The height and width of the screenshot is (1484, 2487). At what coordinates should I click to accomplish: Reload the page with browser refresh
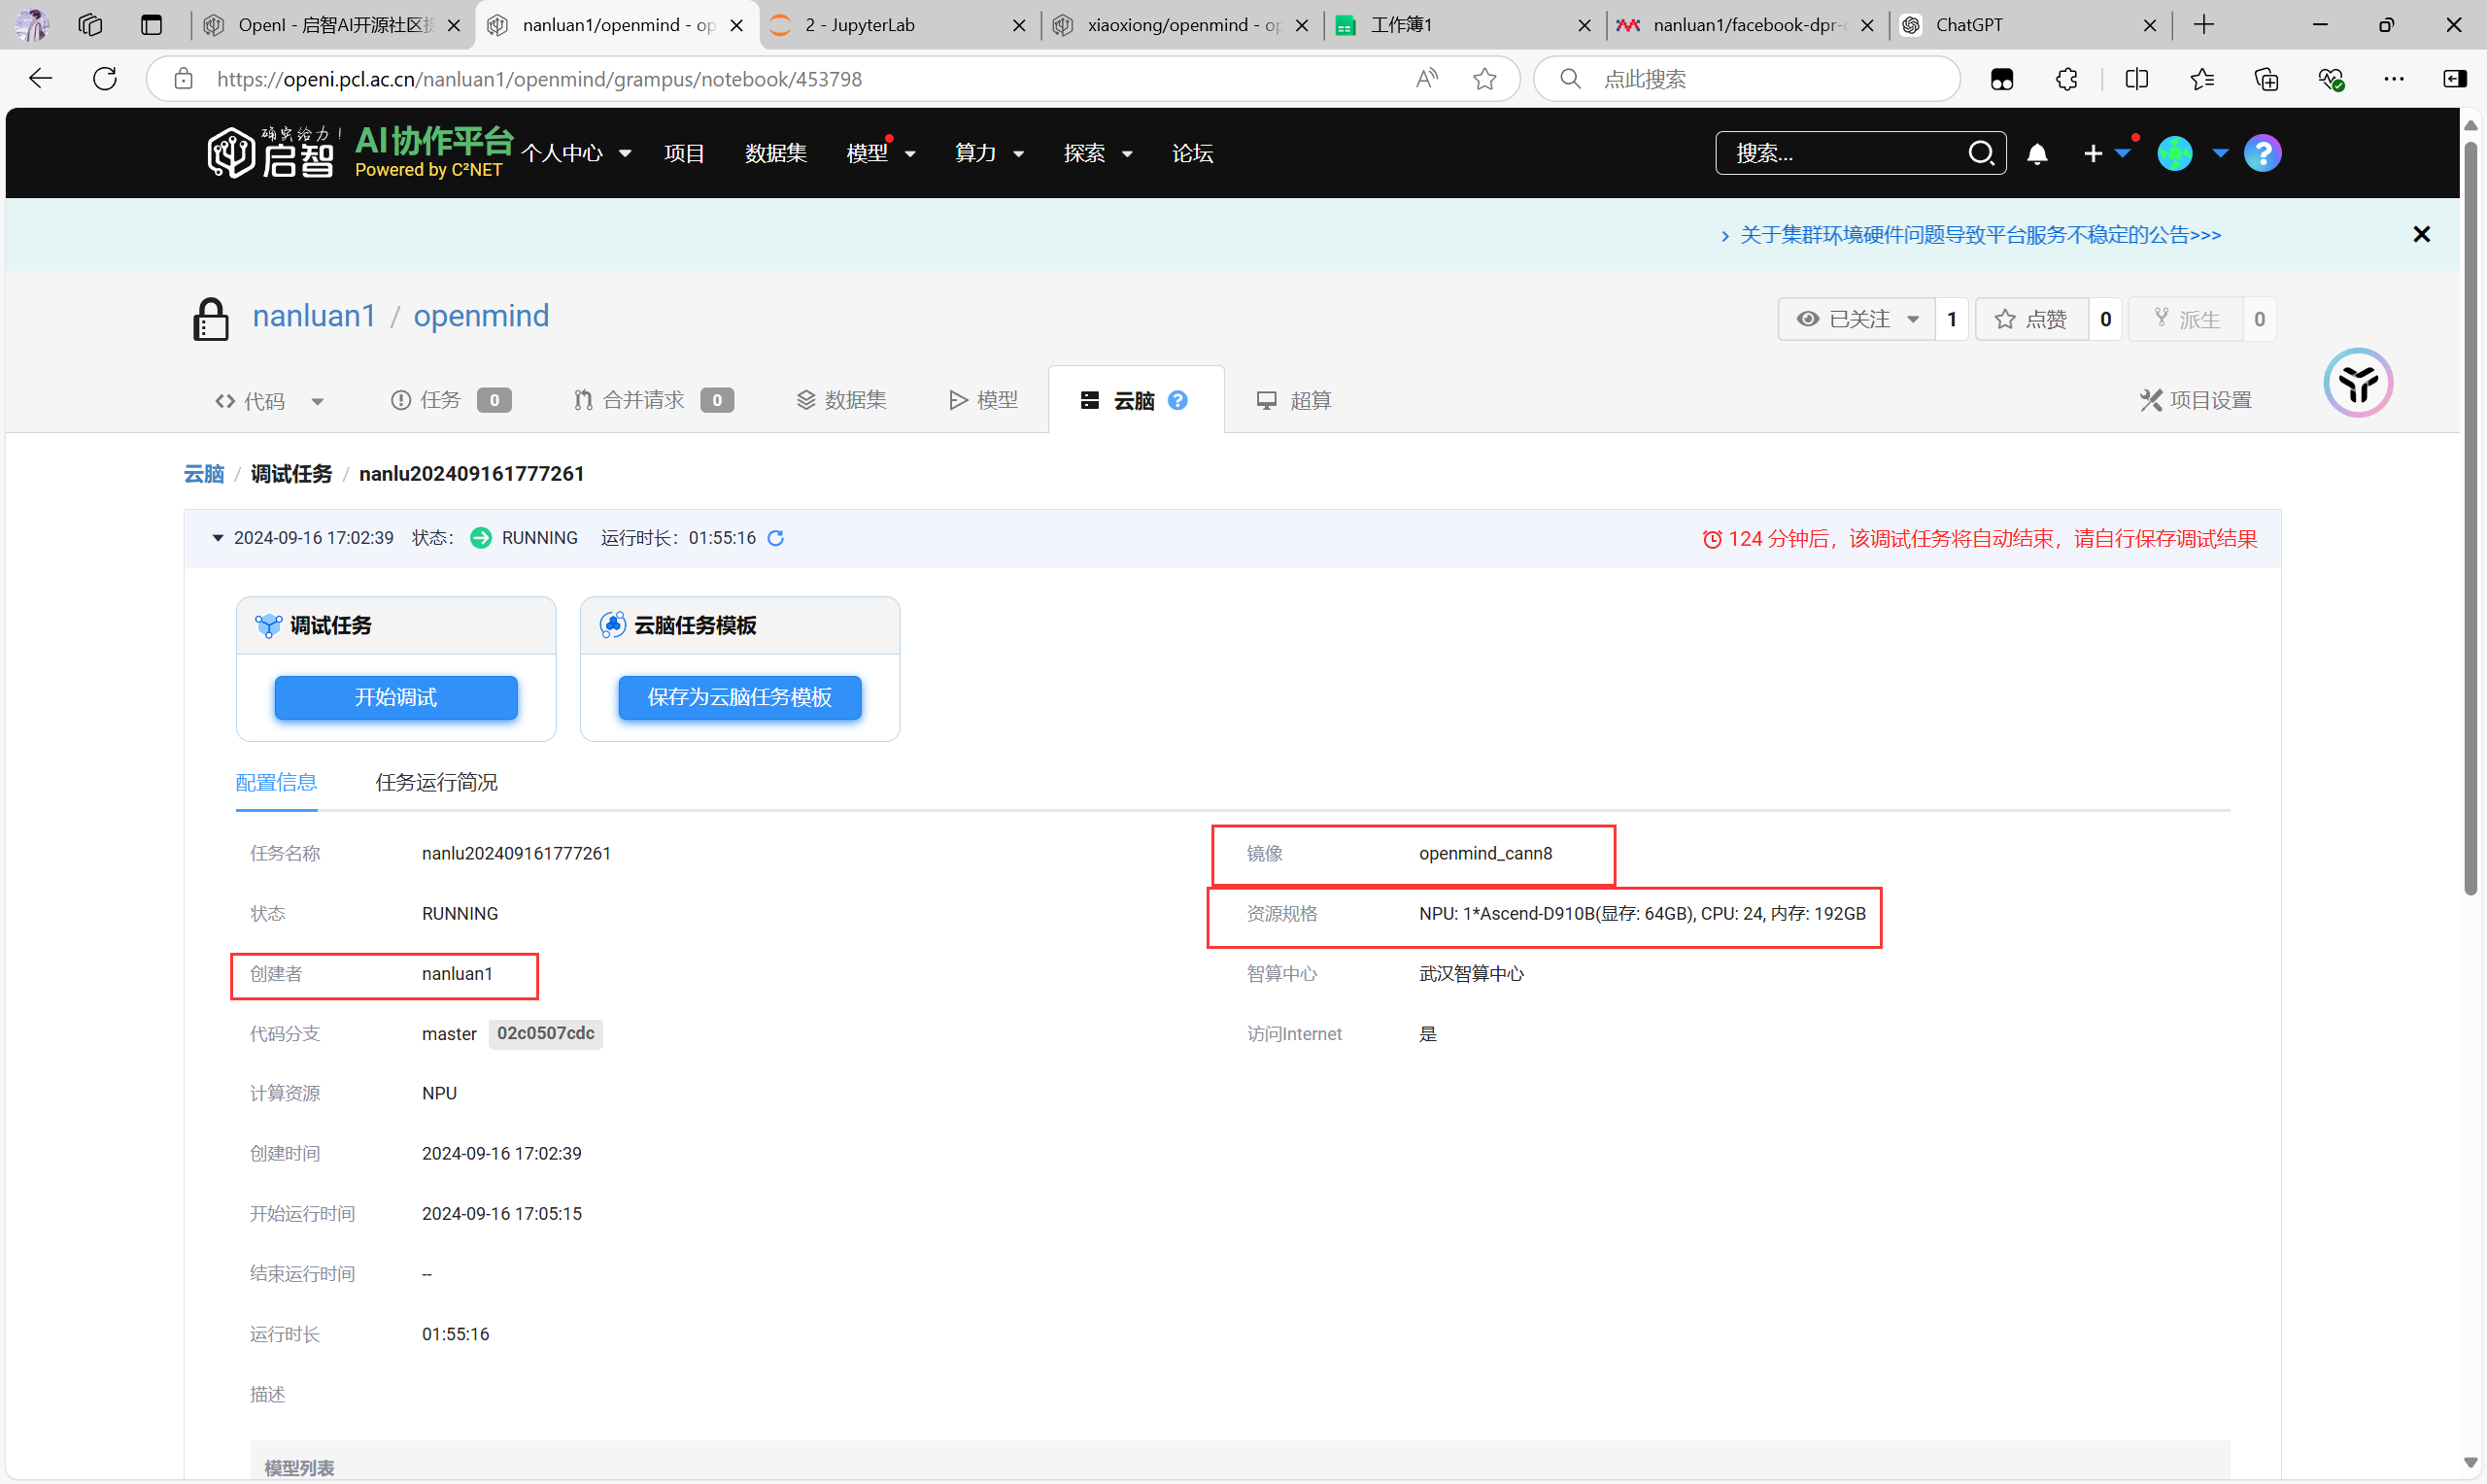point(105,79)
